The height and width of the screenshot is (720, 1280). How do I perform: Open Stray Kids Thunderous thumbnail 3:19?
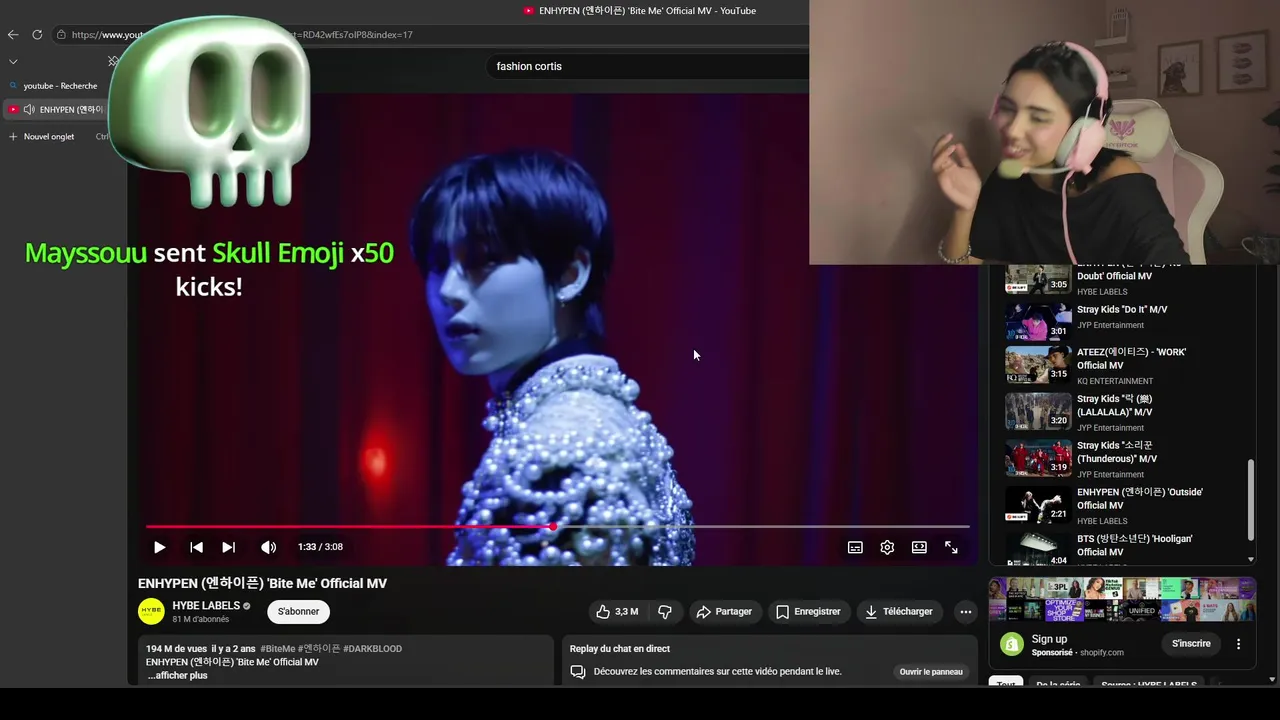1038,458
